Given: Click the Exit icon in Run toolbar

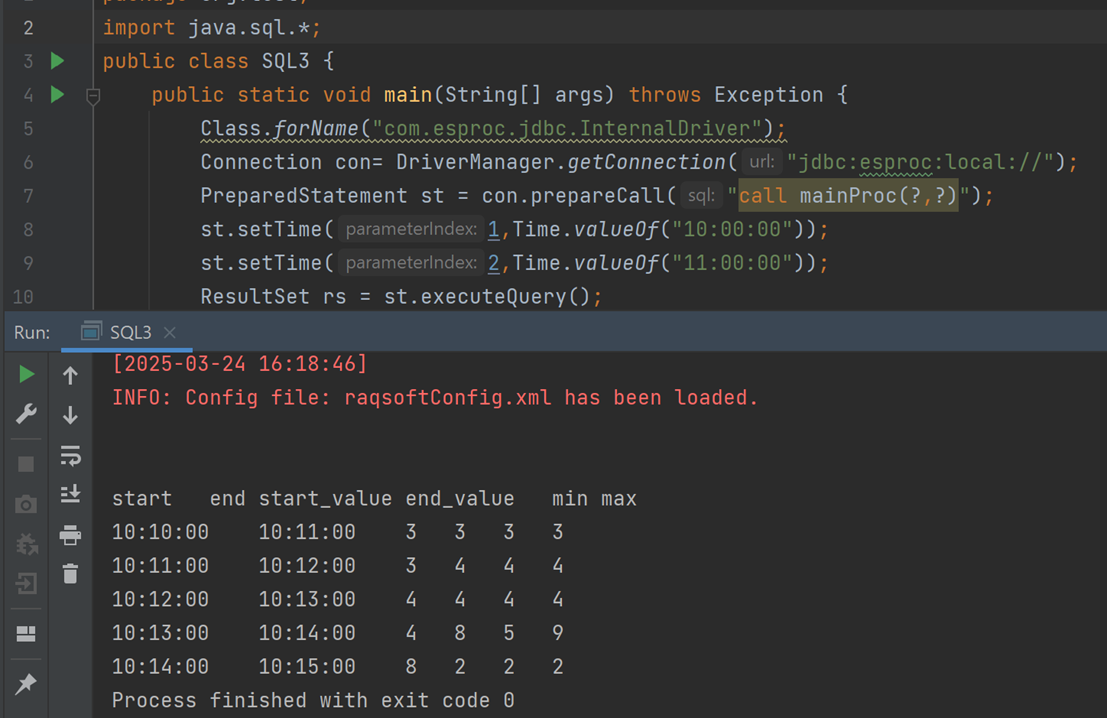Looking at the screenshot, I should click(x=27, y=583).
